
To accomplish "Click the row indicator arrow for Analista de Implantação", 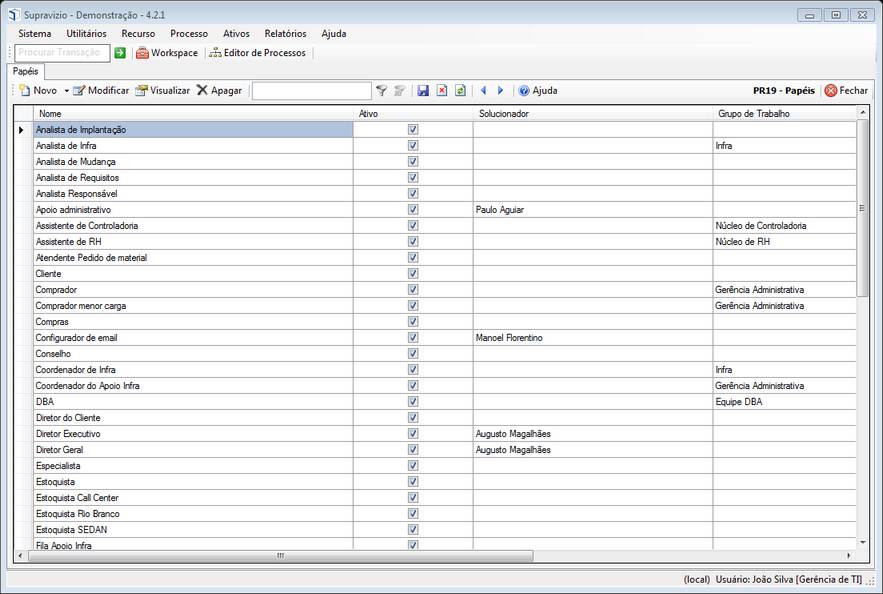I will coord(22,130).
